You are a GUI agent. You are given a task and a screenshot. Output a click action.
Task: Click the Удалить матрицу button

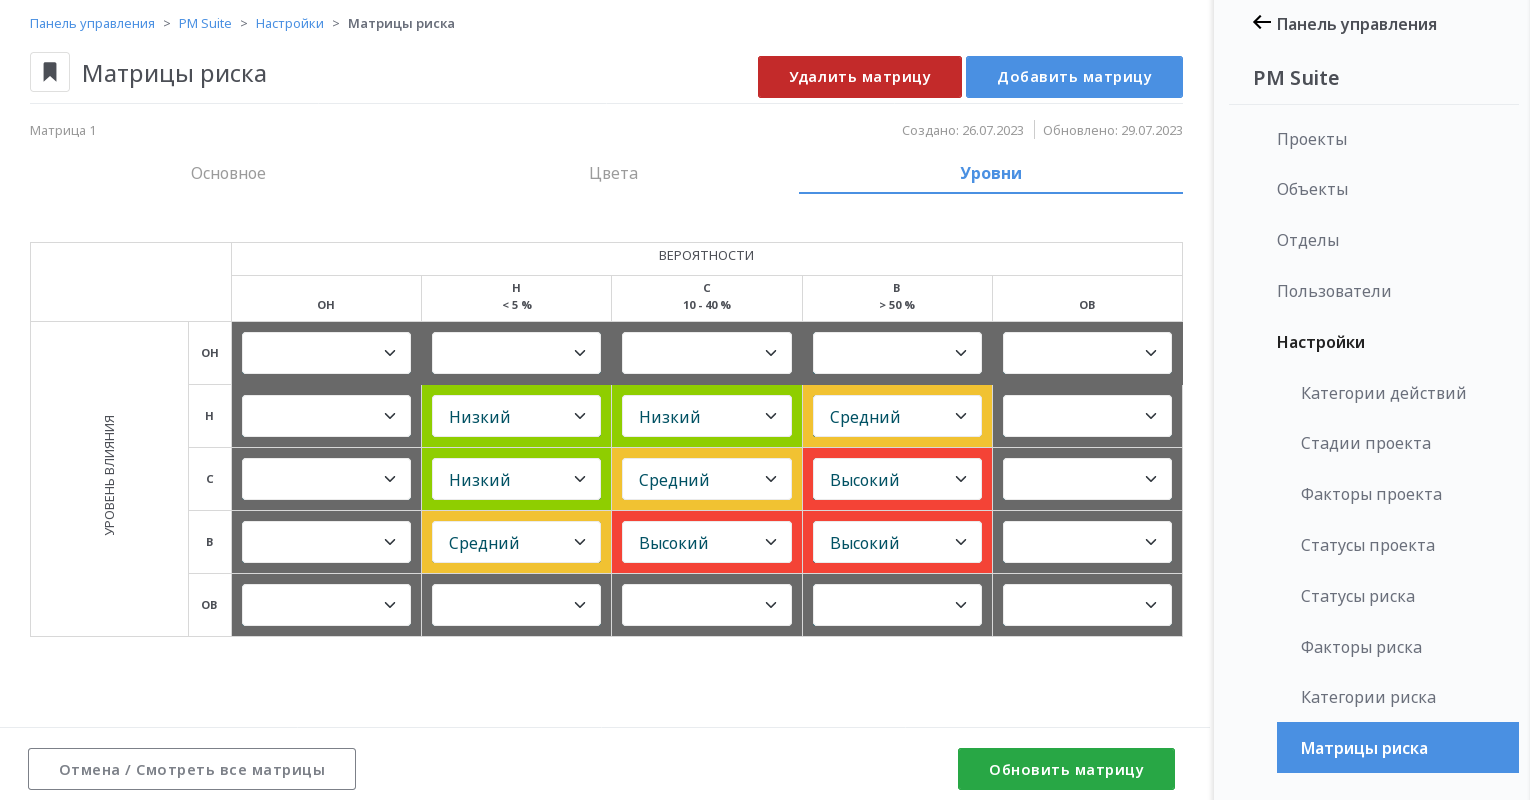(x=860, y=77)
